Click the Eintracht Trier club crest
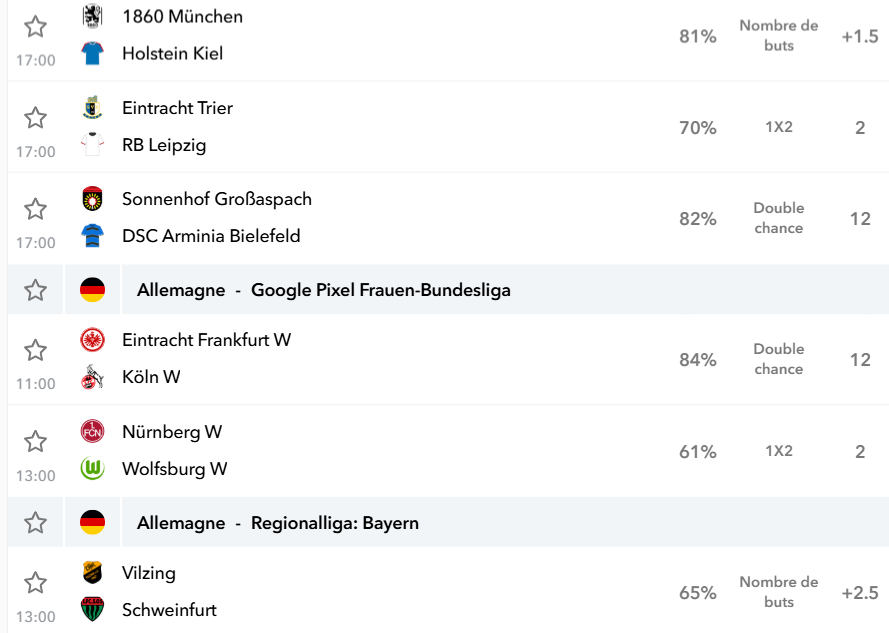 coord(92,107)
